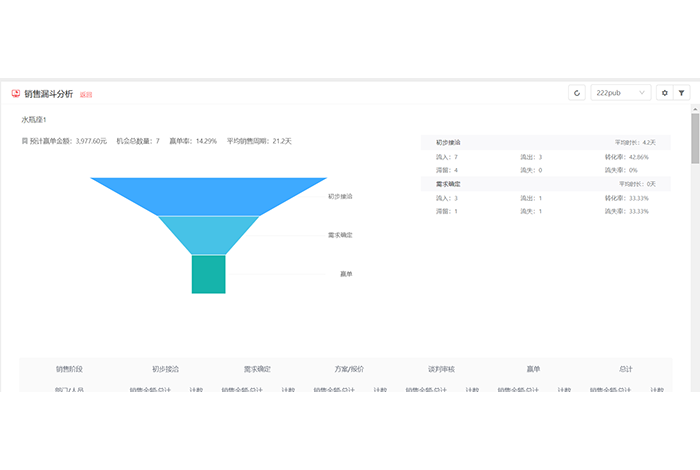
Task: Click the red 销售漏斗分析 report icon
Action: (x=16, y=93)
